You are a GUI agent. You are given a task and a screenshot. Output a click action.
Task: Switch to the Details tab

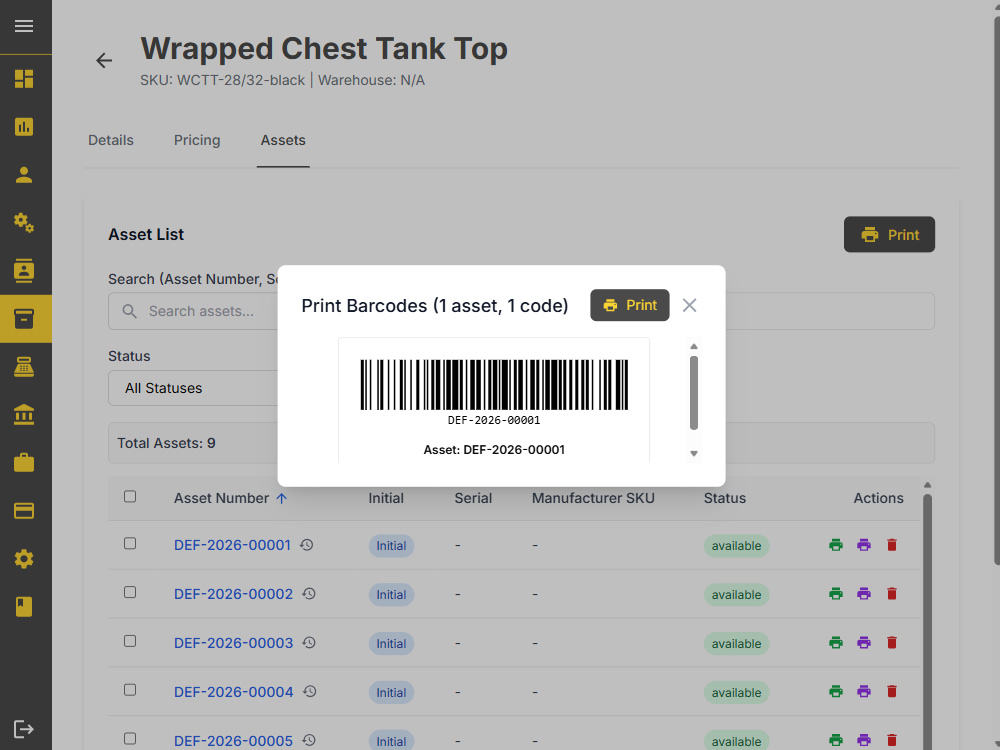pyautogui.click(x=111, y=140)
